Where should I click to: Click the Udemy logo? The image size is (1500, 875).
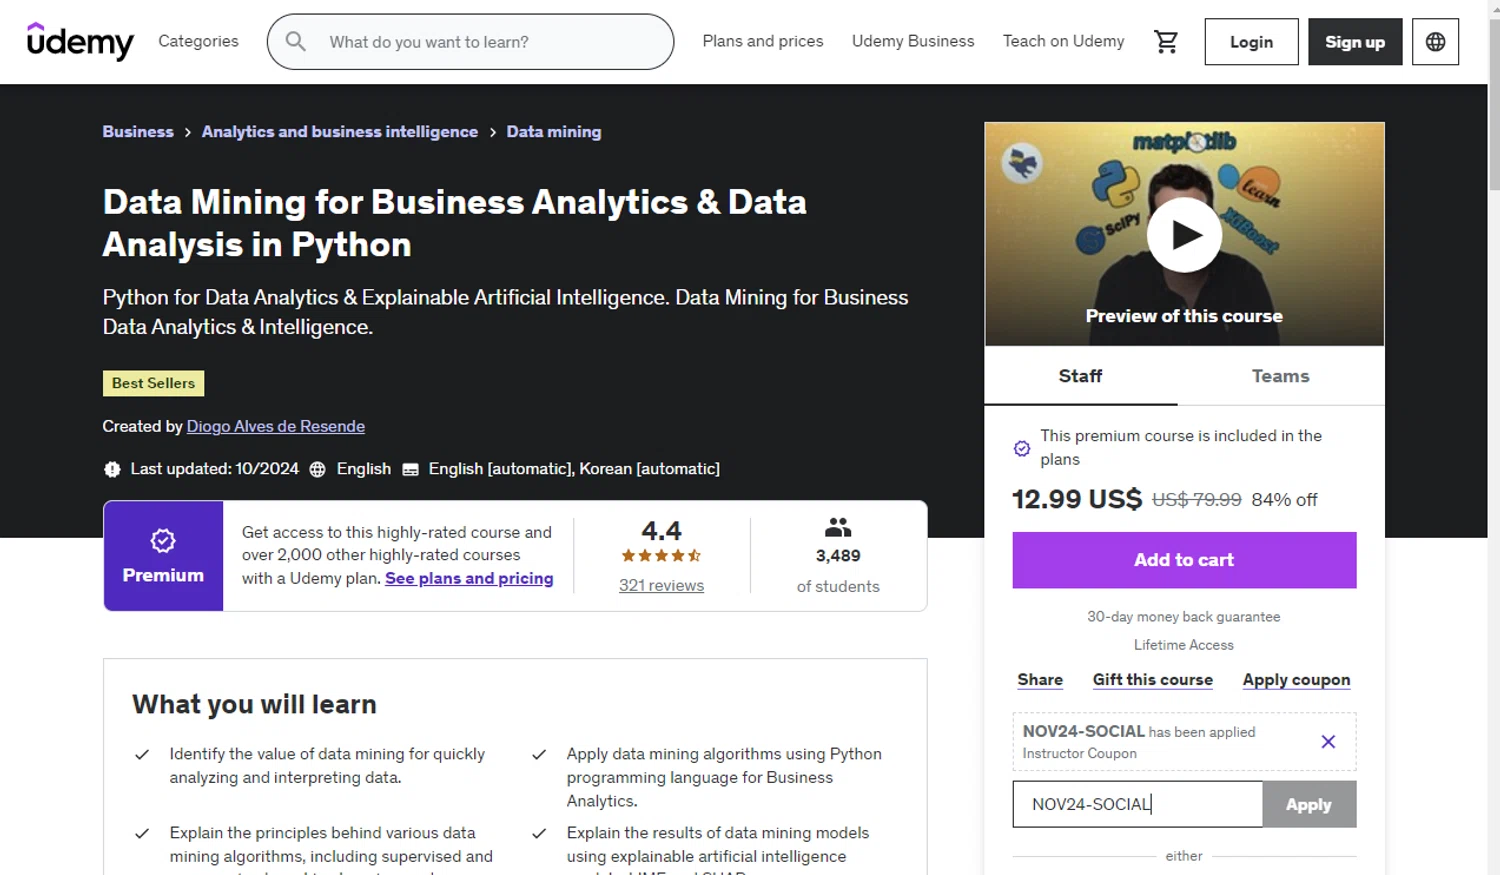coord(80,41)
